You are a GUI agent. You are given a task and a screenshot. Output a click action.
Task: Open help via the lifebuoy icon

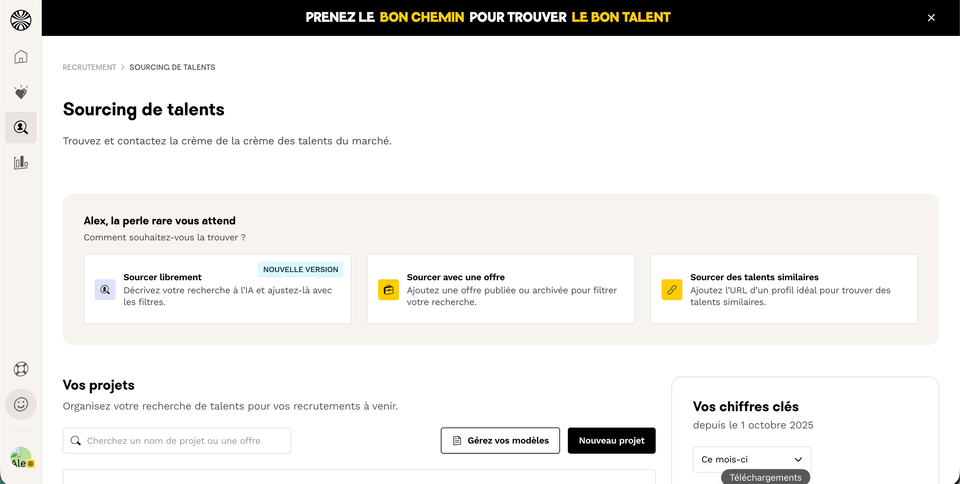21,369
